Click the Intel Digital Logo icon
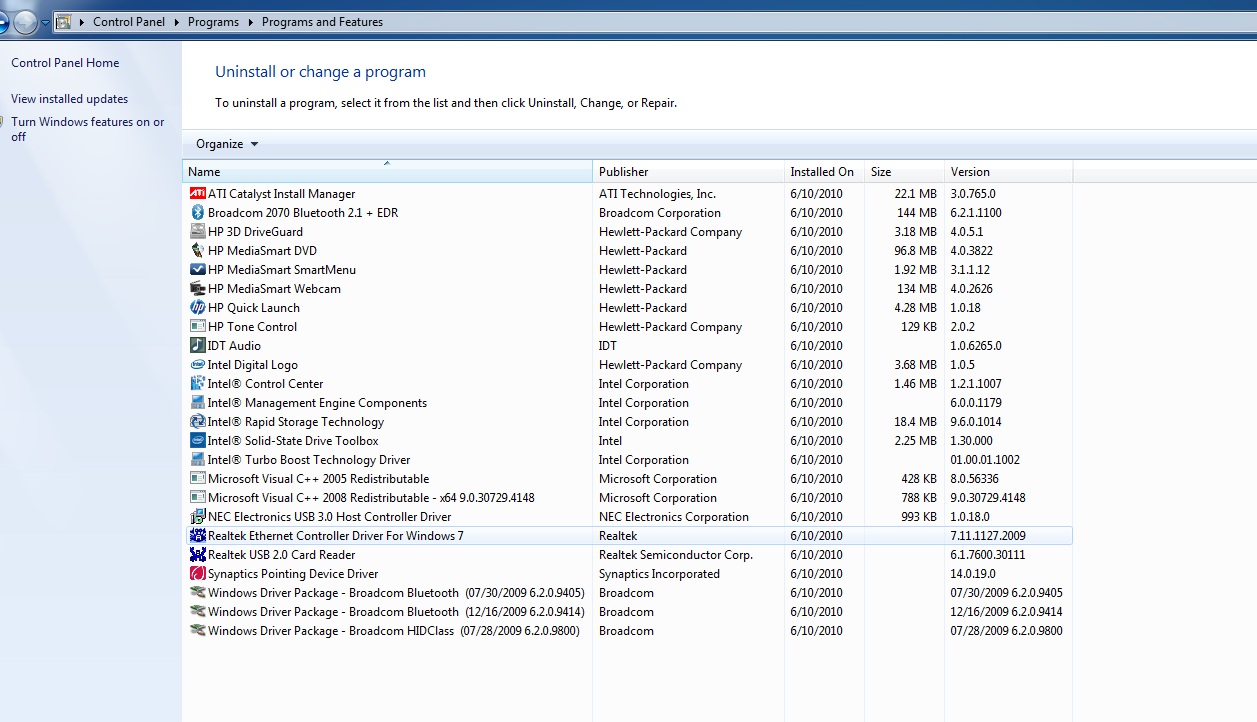 pyautogui.click(x=197, y=365)
